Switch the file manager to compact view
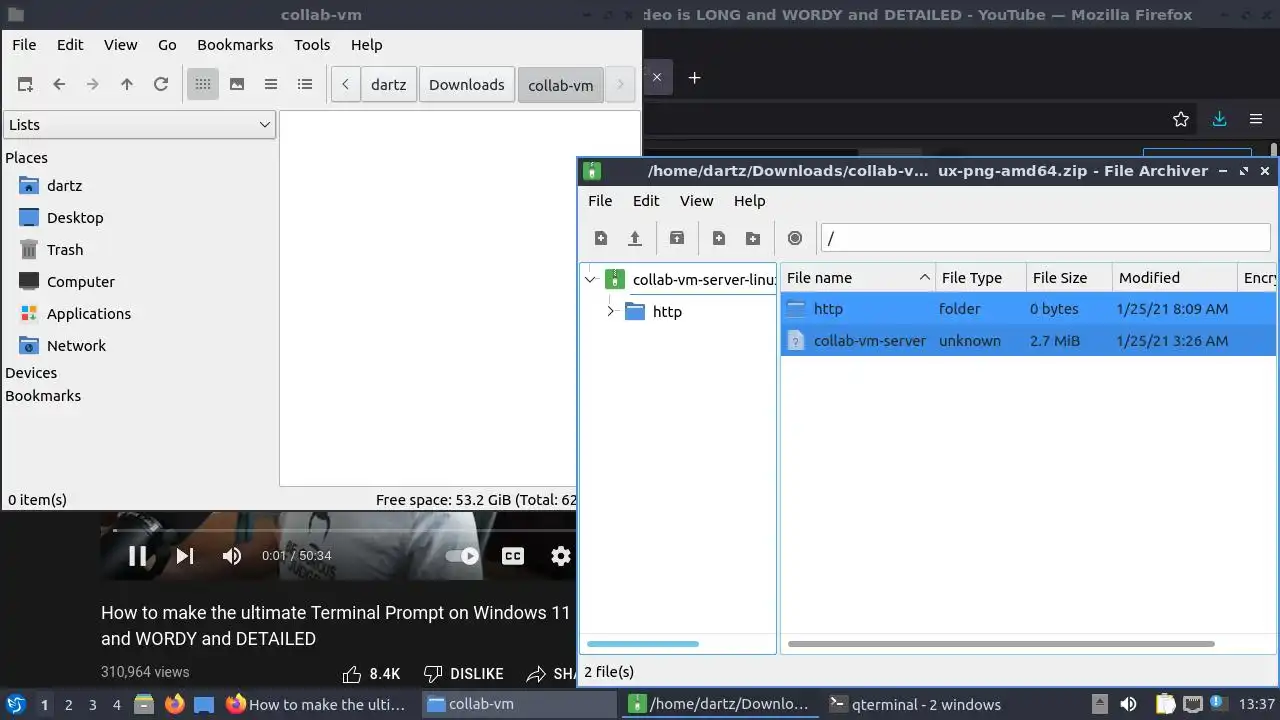 tap(271, 85)
